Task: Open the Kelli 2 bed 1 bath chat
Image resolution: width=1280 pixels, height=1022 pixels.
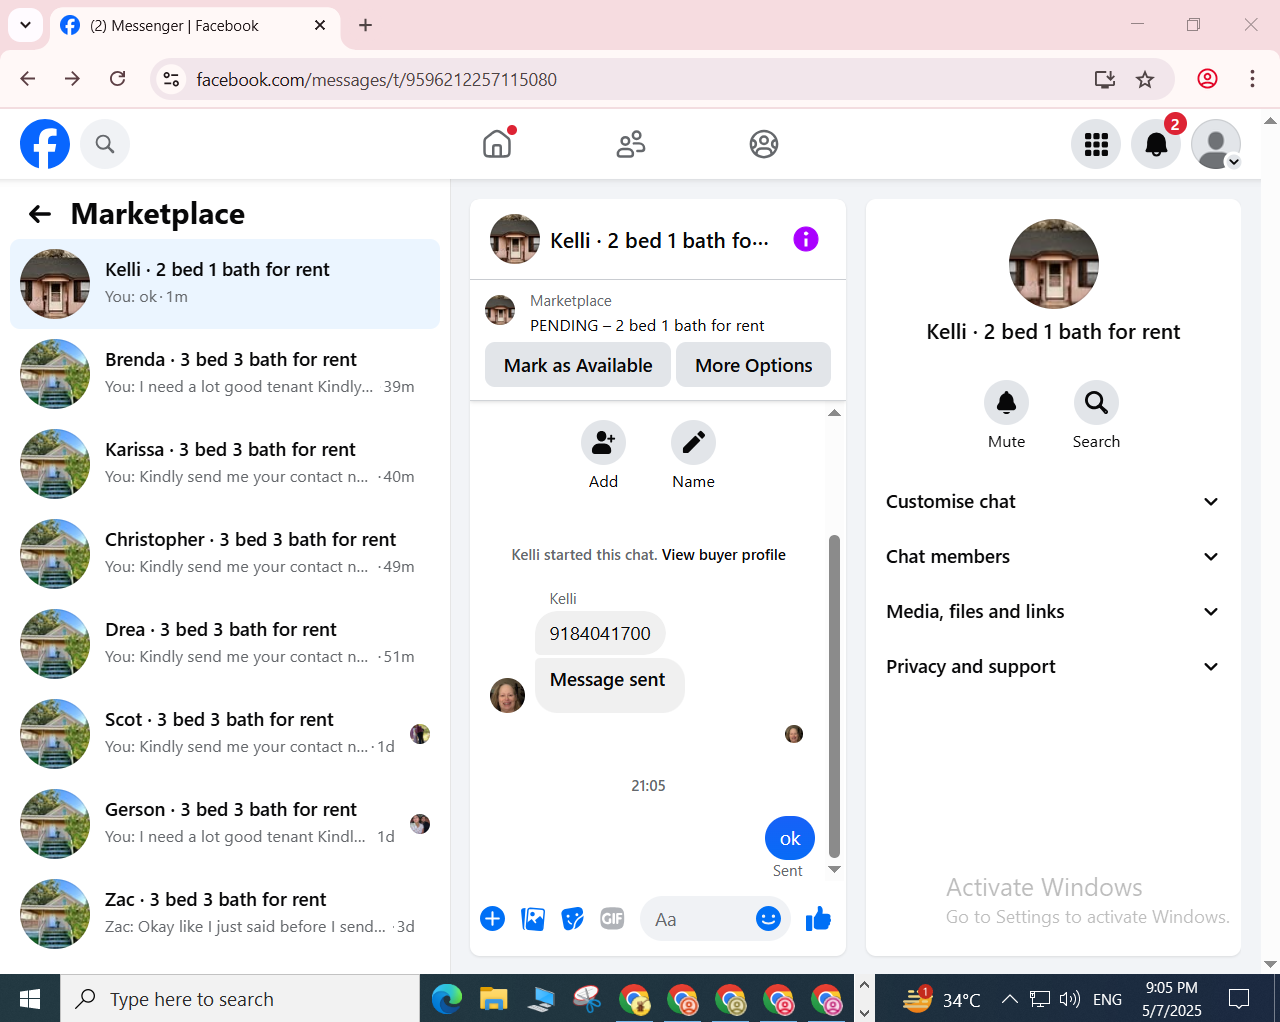Action: [225, 284]
